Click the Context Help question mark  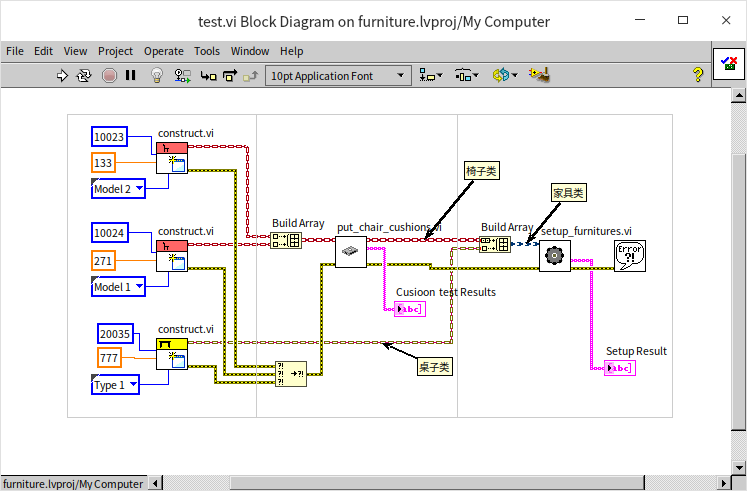(698, 75)
